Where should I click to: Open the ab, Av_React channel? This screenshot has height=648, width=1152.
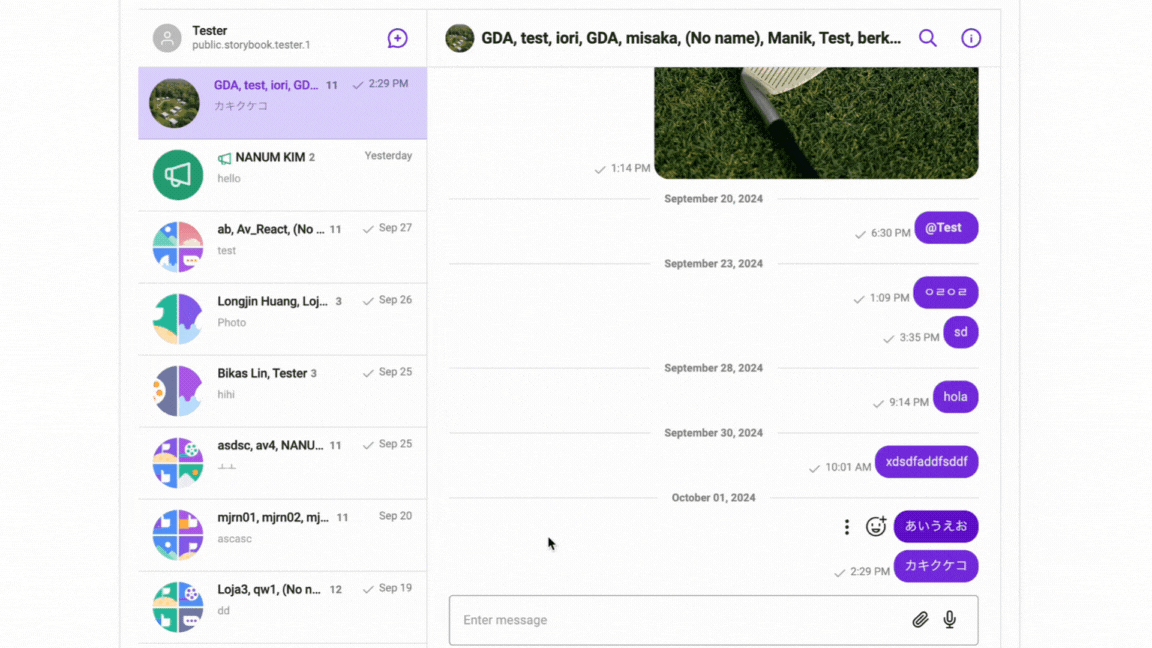(282, 247)
